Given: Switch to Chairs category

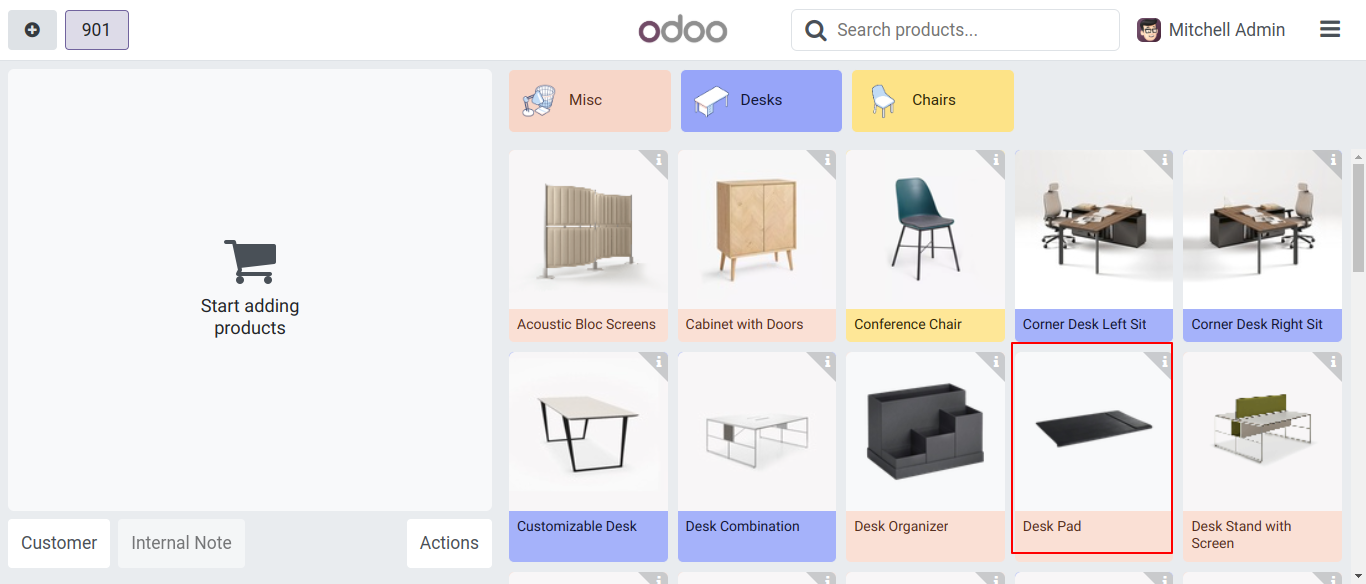Looking at the screenshot, I should tap(932, 100).
